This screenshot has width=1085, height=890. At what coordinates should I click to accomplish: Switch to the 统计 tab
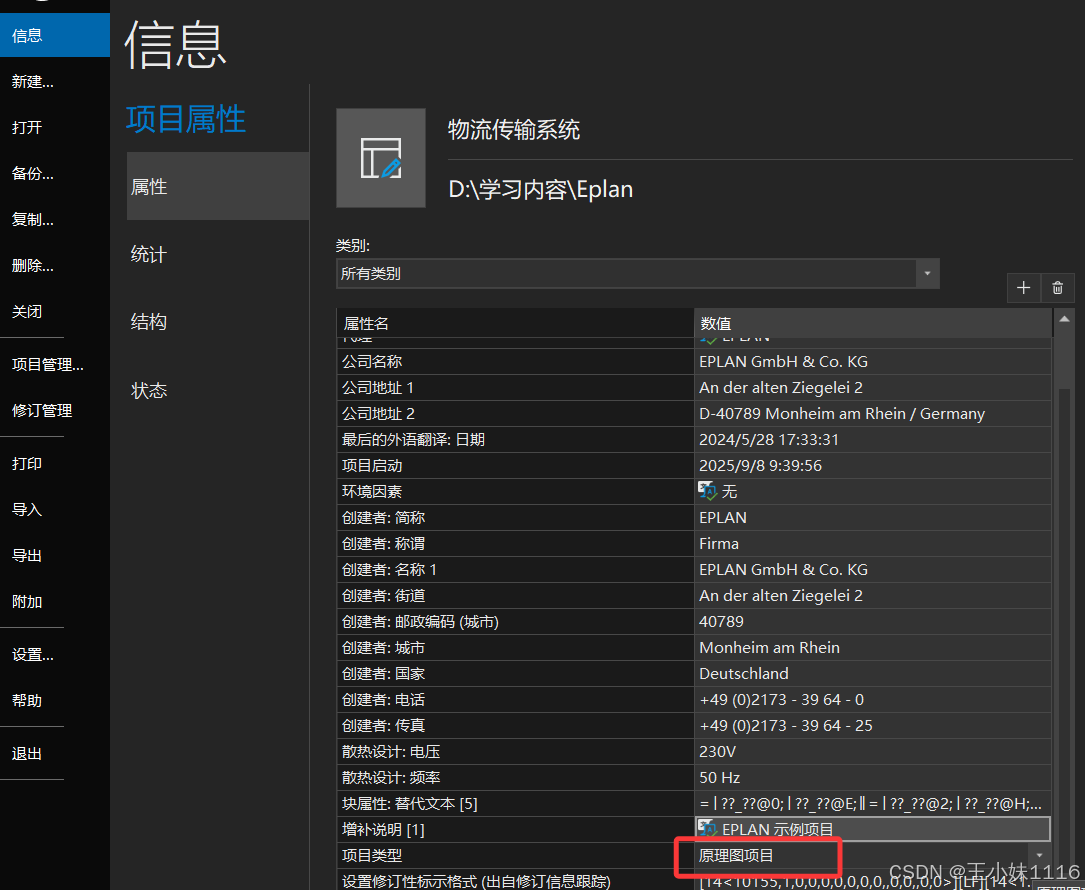(147, 254)
